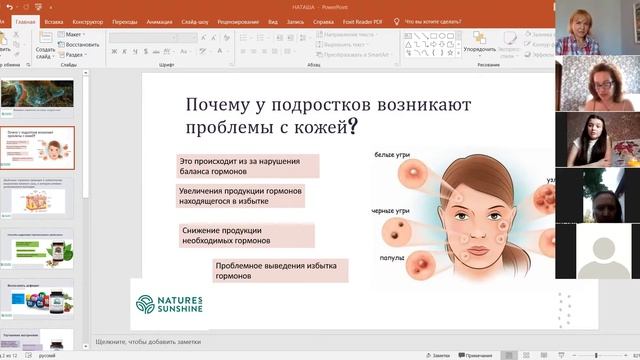640x360 pixels.
Task: Toggle the Заметки notes button in status bar
Action: (x=438, y=356)
